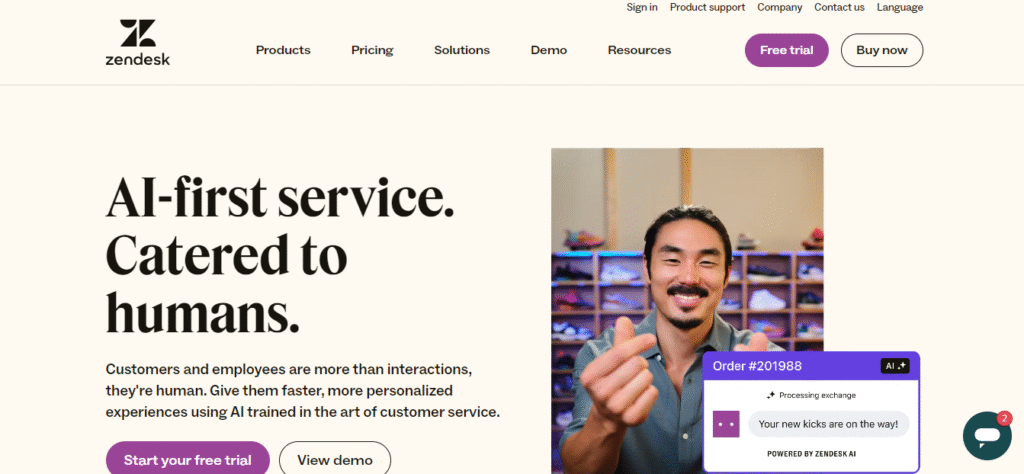Open the chat messenger widget
Viewport: 1024px width, 474px height.
[x=987, y=436]
